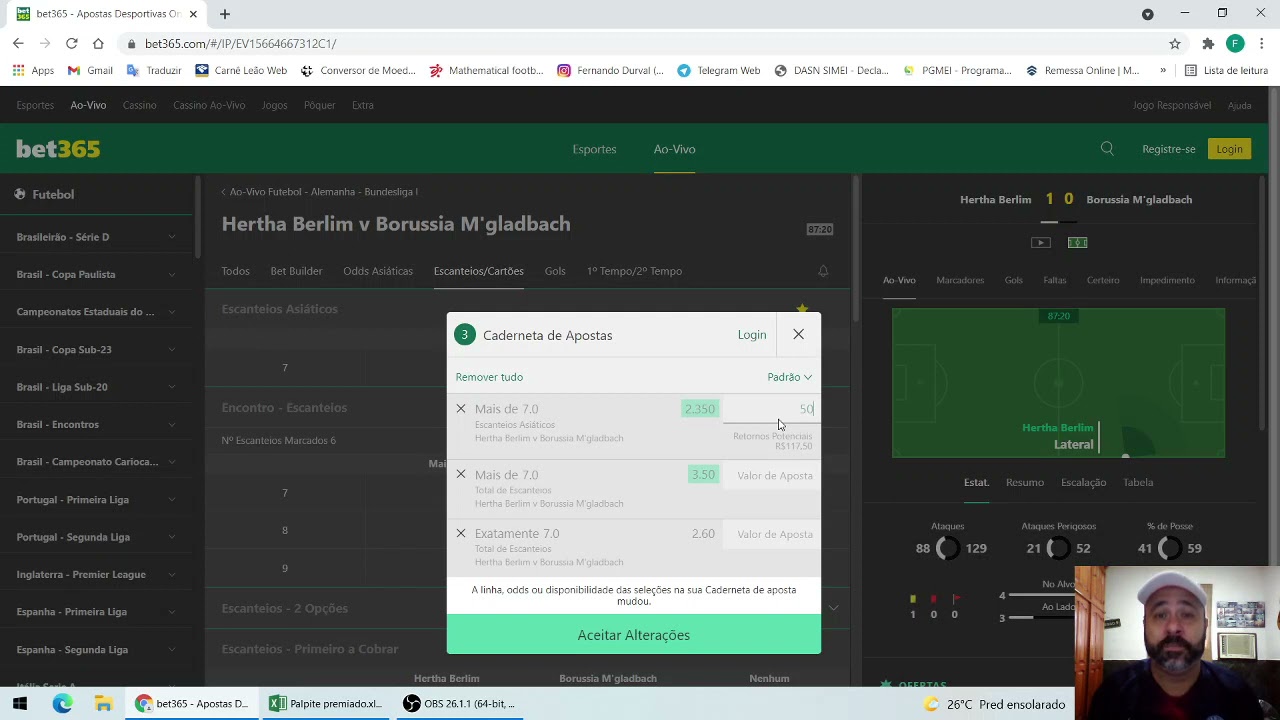Open the Chrome profile avatar

click(1235, 43)
